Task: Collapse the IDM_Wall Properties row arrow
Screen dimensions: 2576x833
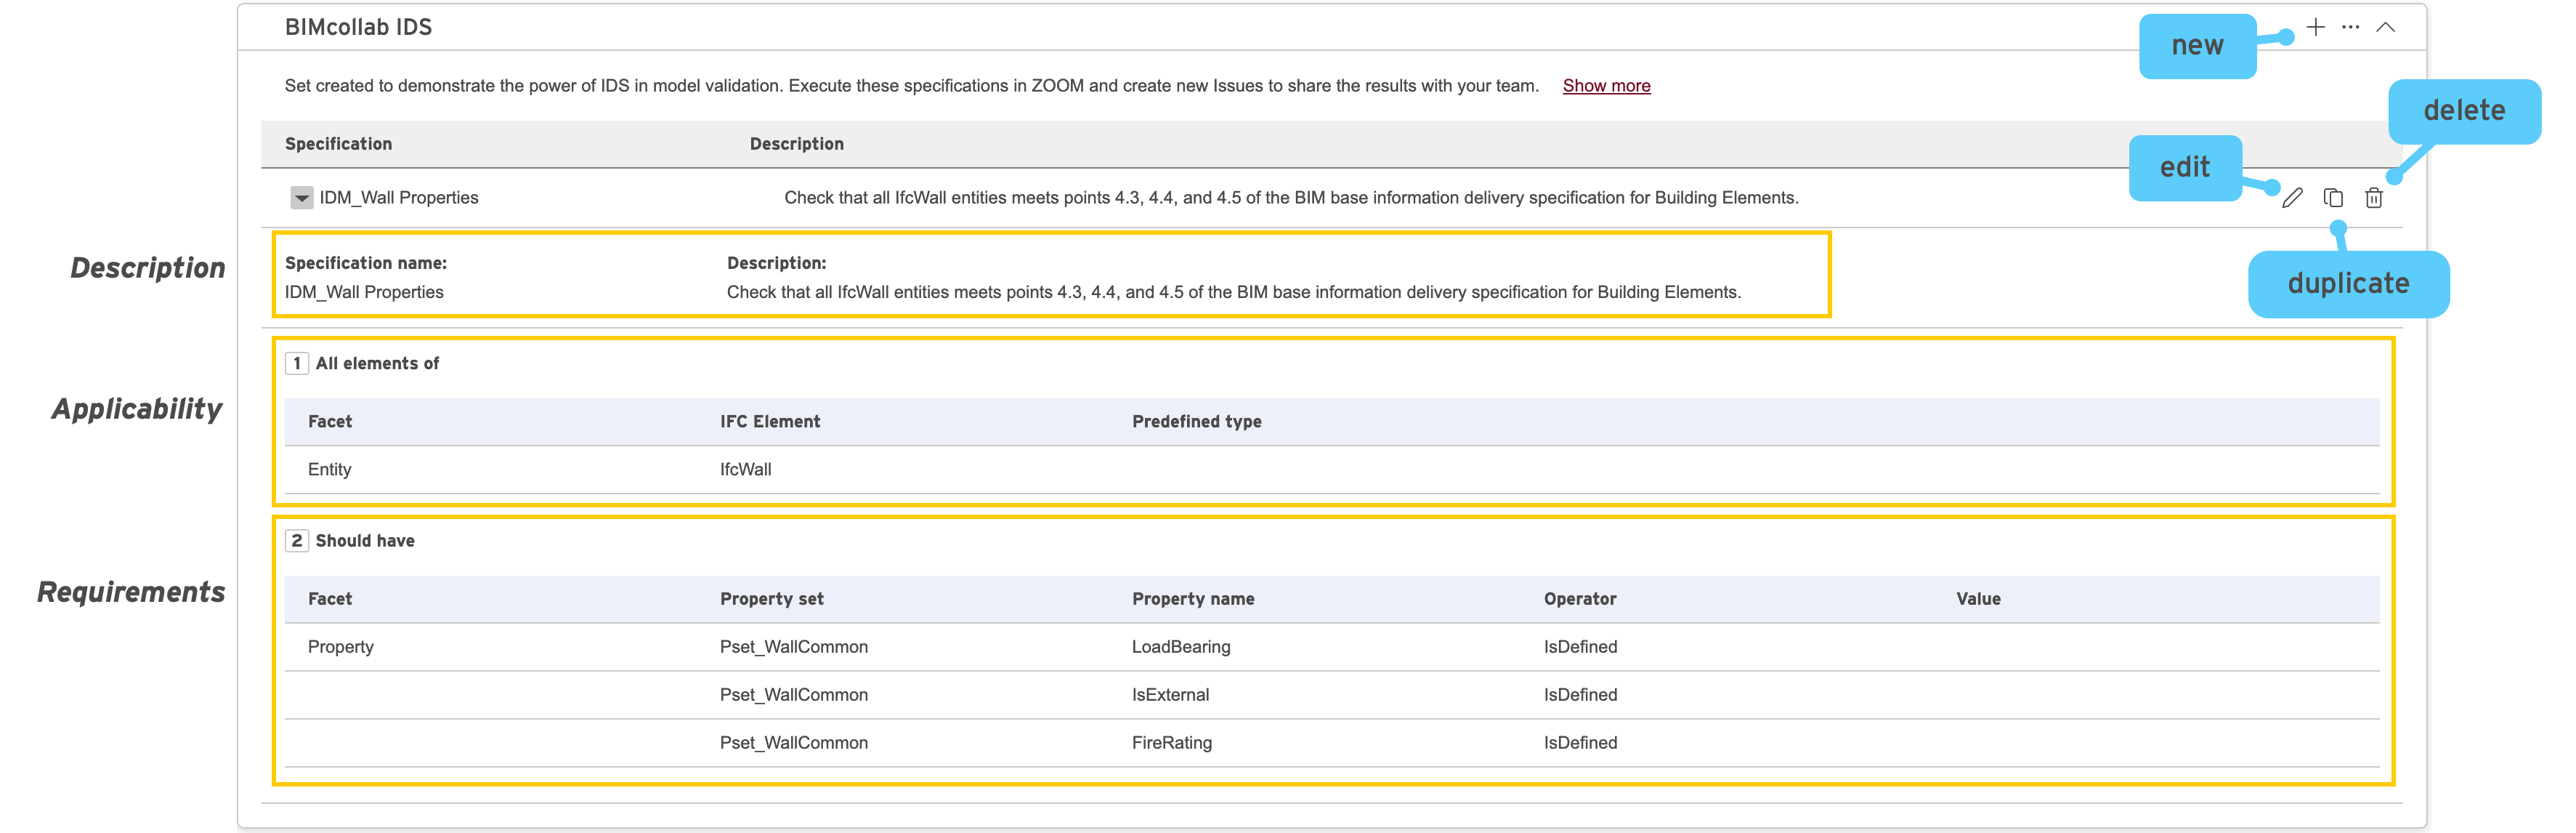Action: tap(301, 198)
